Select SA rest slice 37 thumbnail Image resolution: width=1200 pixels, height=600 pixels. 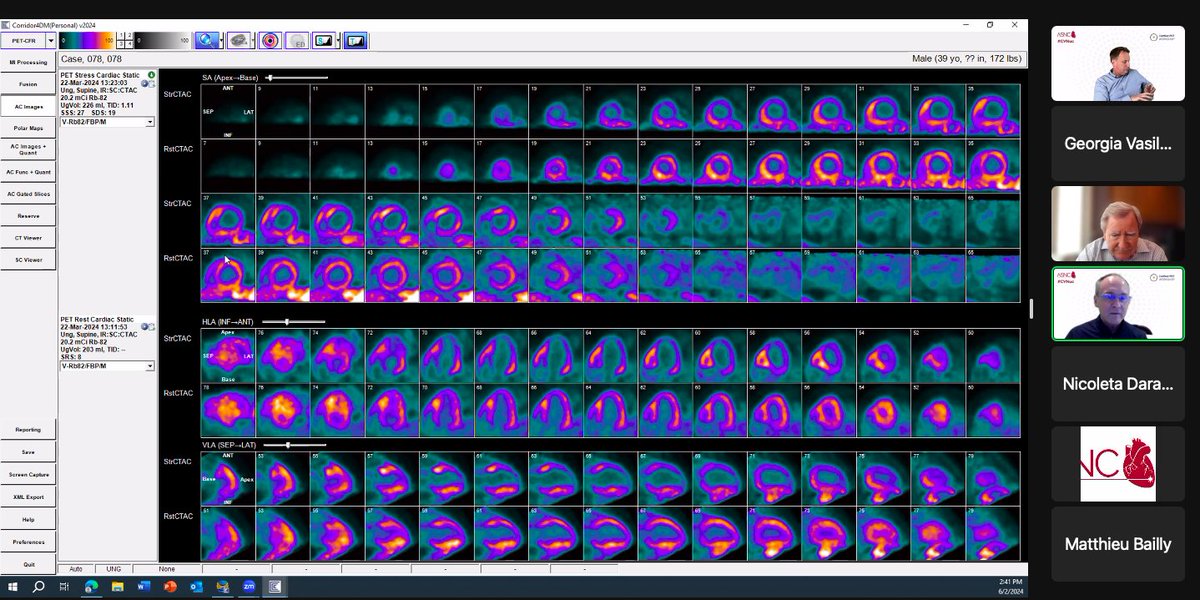coord(228,275)
